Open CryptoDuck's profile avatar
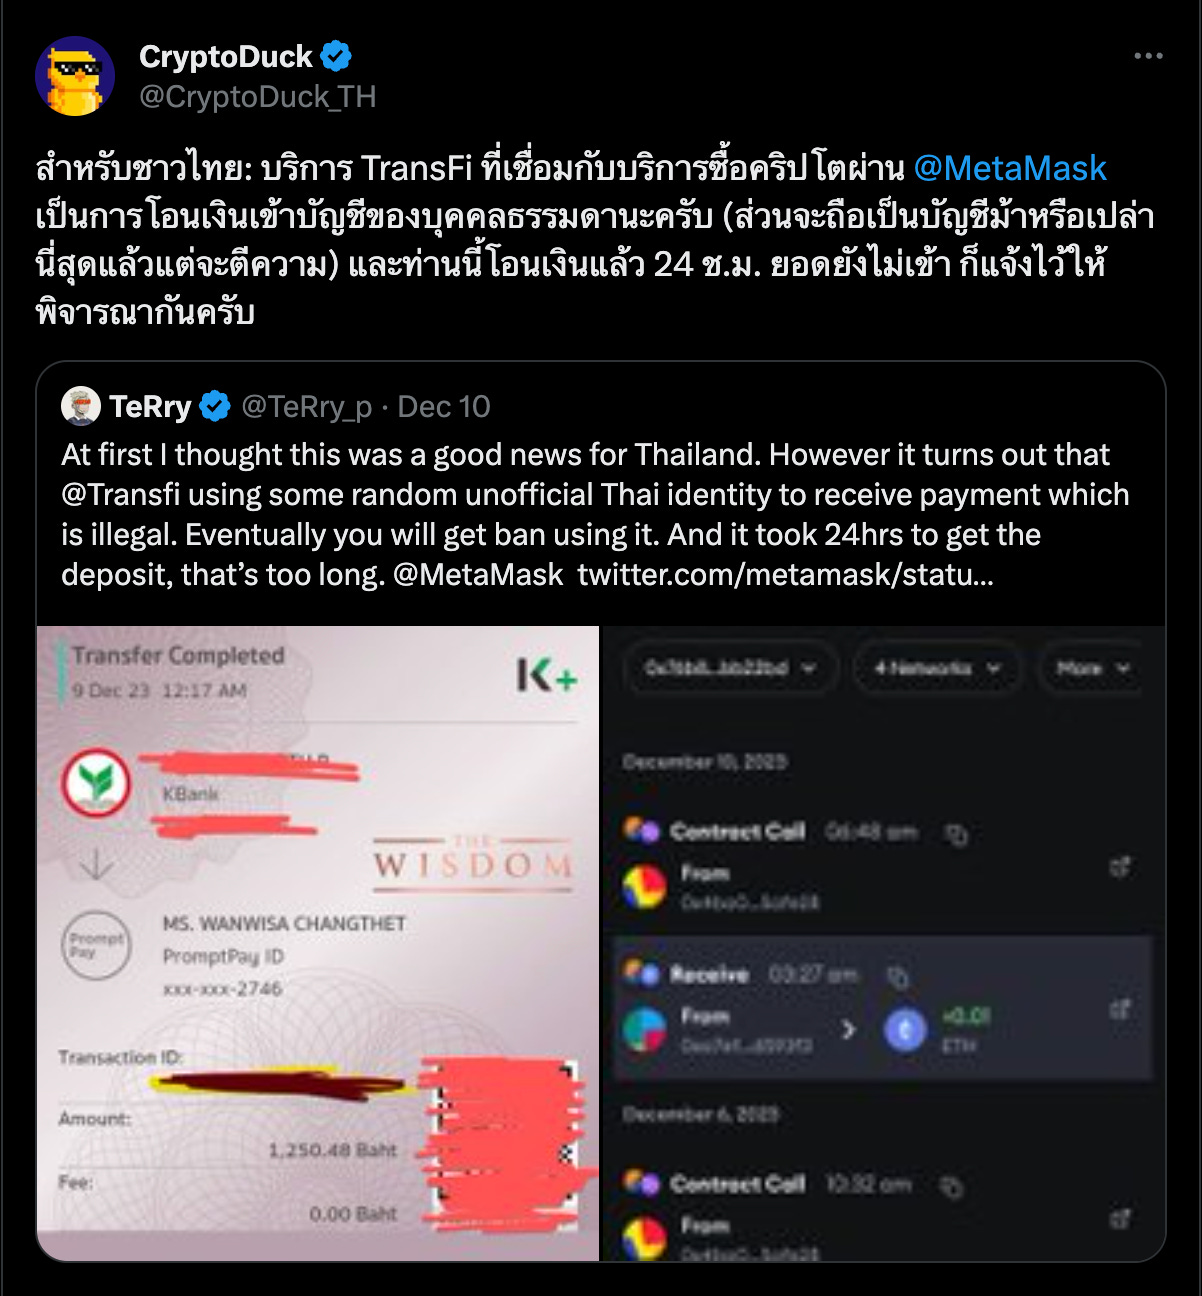Screen dimensions: 1202x1296 click(75, 76)
